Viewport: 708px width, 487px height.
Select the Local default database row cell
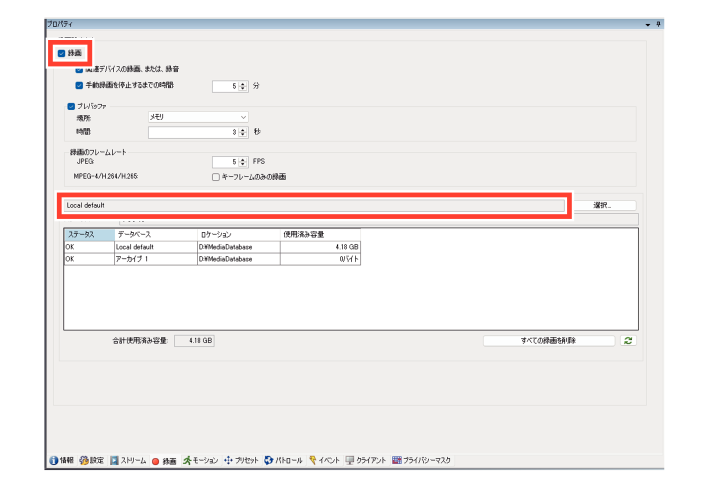pyautogui.click(x=156, y=247)
